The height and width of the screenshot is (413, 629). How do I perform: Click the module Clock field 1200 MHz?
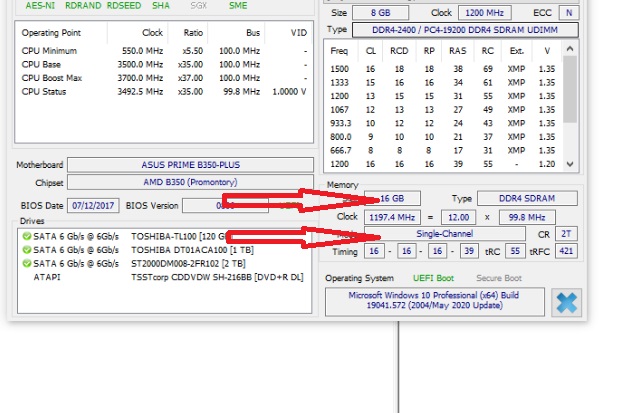tap(485, 13)
